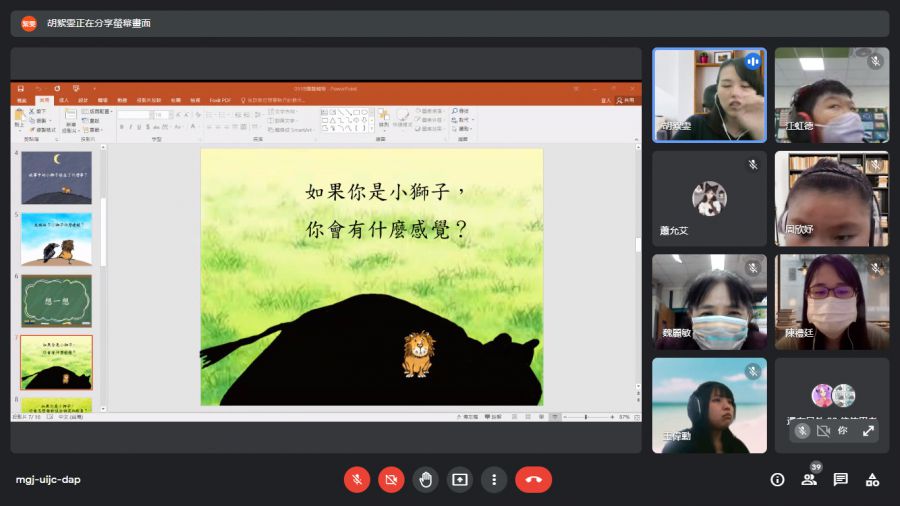Open the 章節 section dropdown
Screen dimensions: 900x506
[93, 130]
